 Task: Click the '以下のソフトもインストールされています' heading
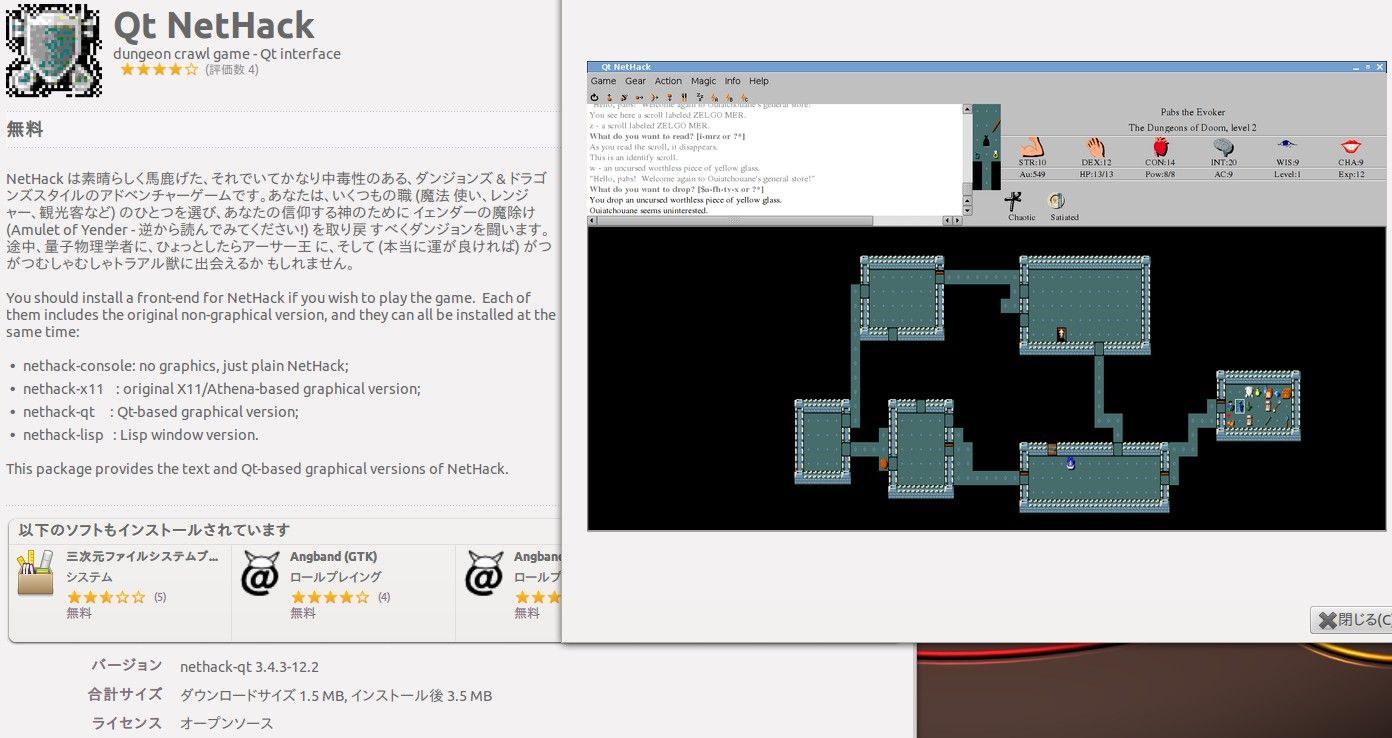154,530
